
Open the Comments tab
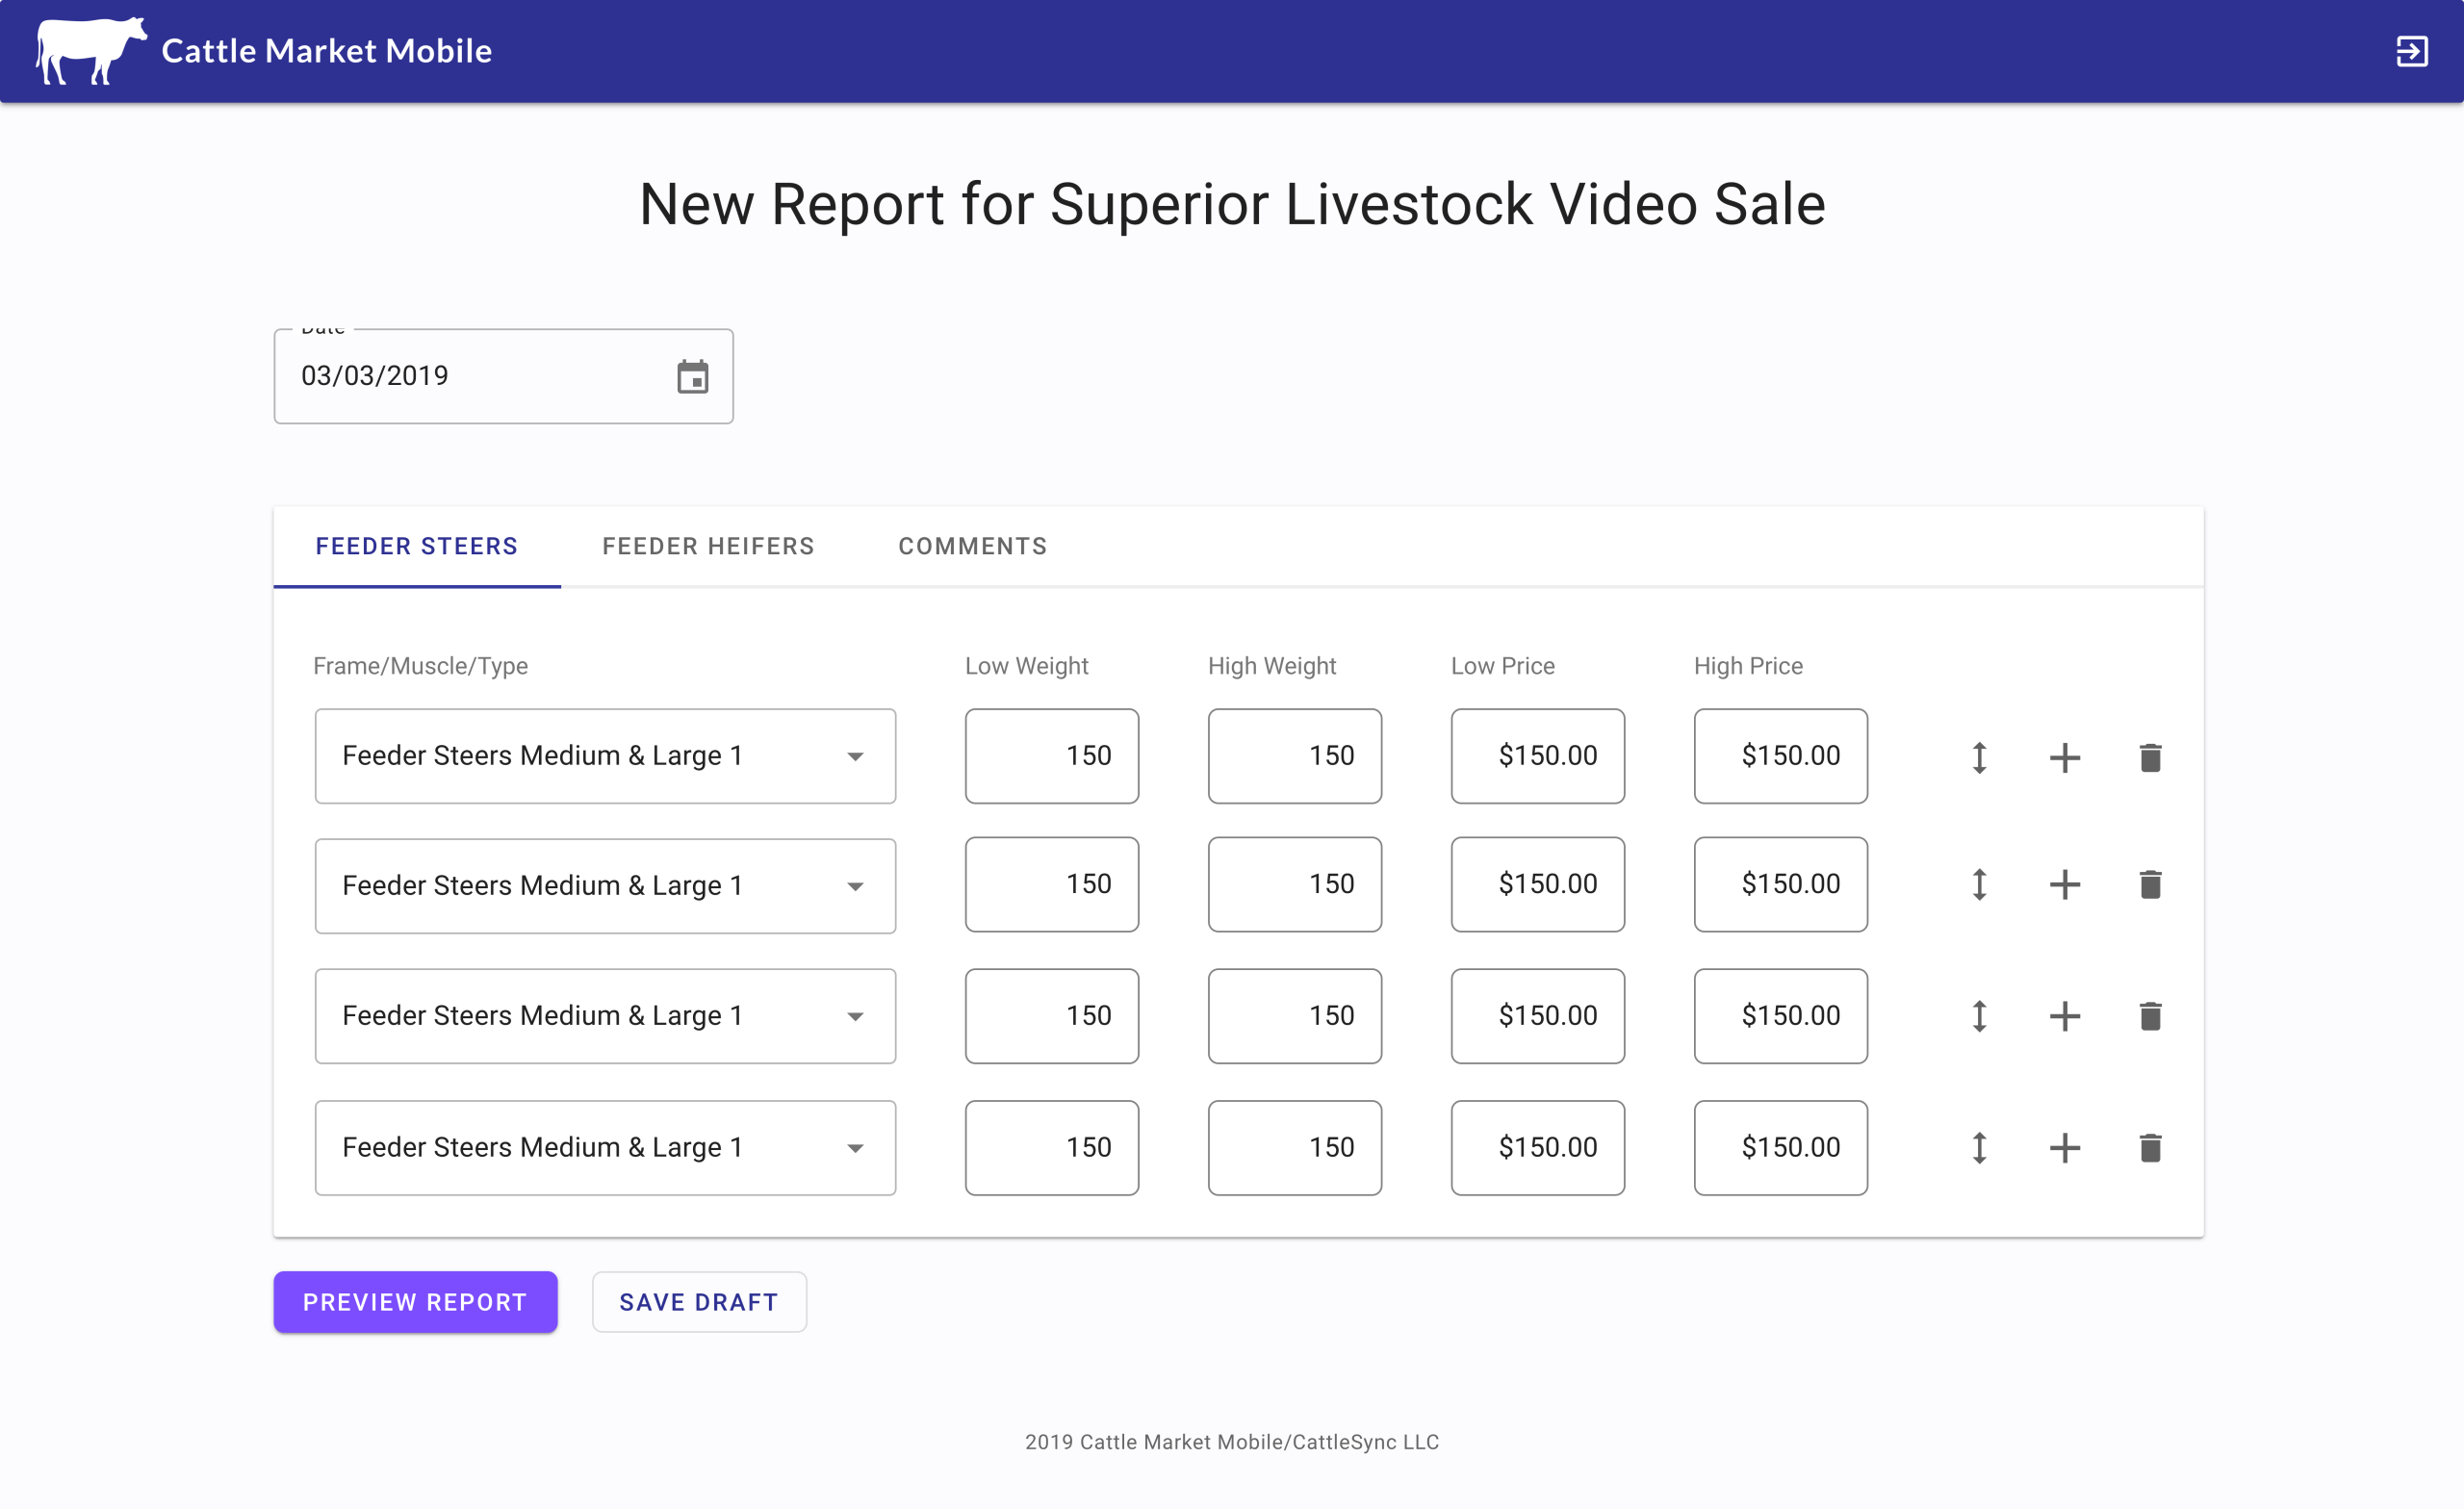(972, 546)
